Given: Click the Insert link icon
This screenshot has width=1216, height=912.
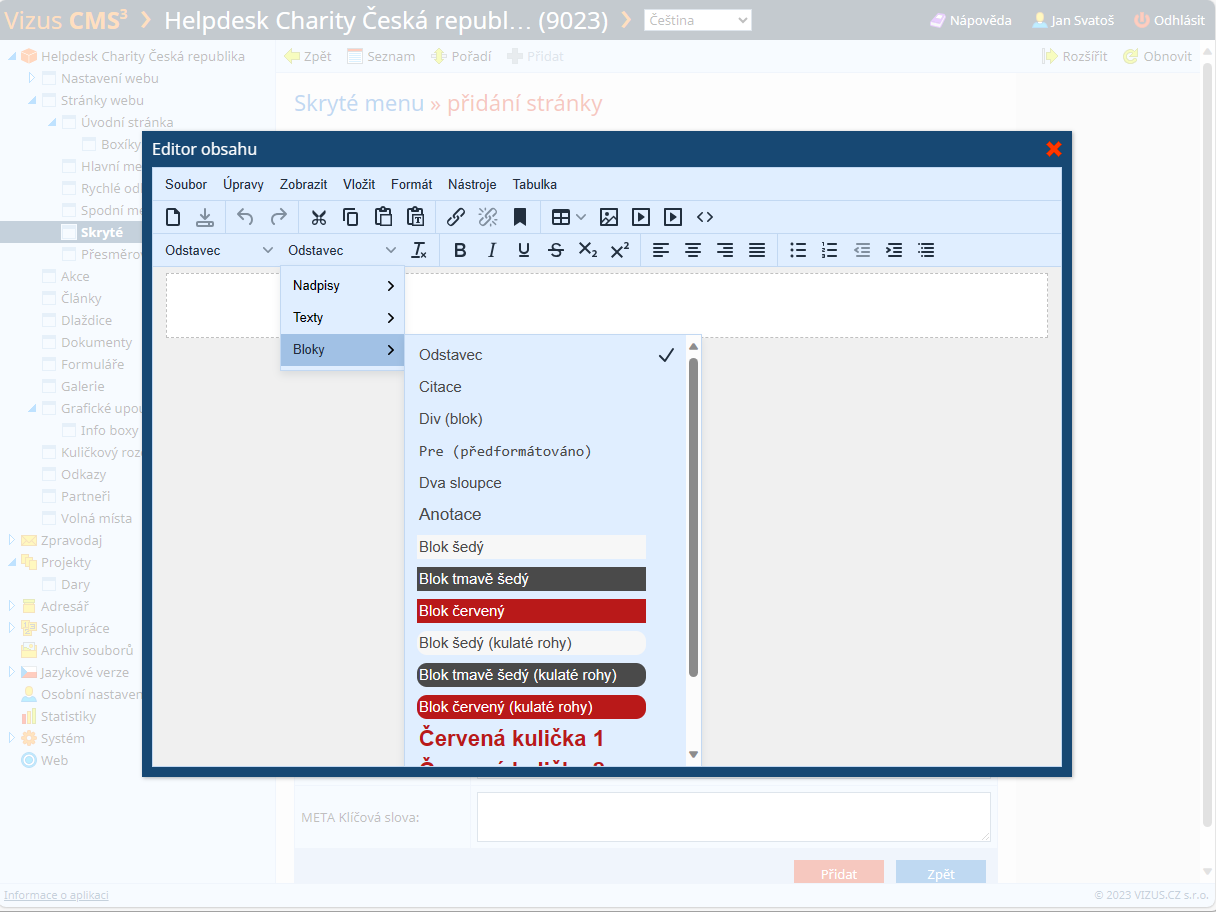Looking at the screenshot, I should click(456, 217).
